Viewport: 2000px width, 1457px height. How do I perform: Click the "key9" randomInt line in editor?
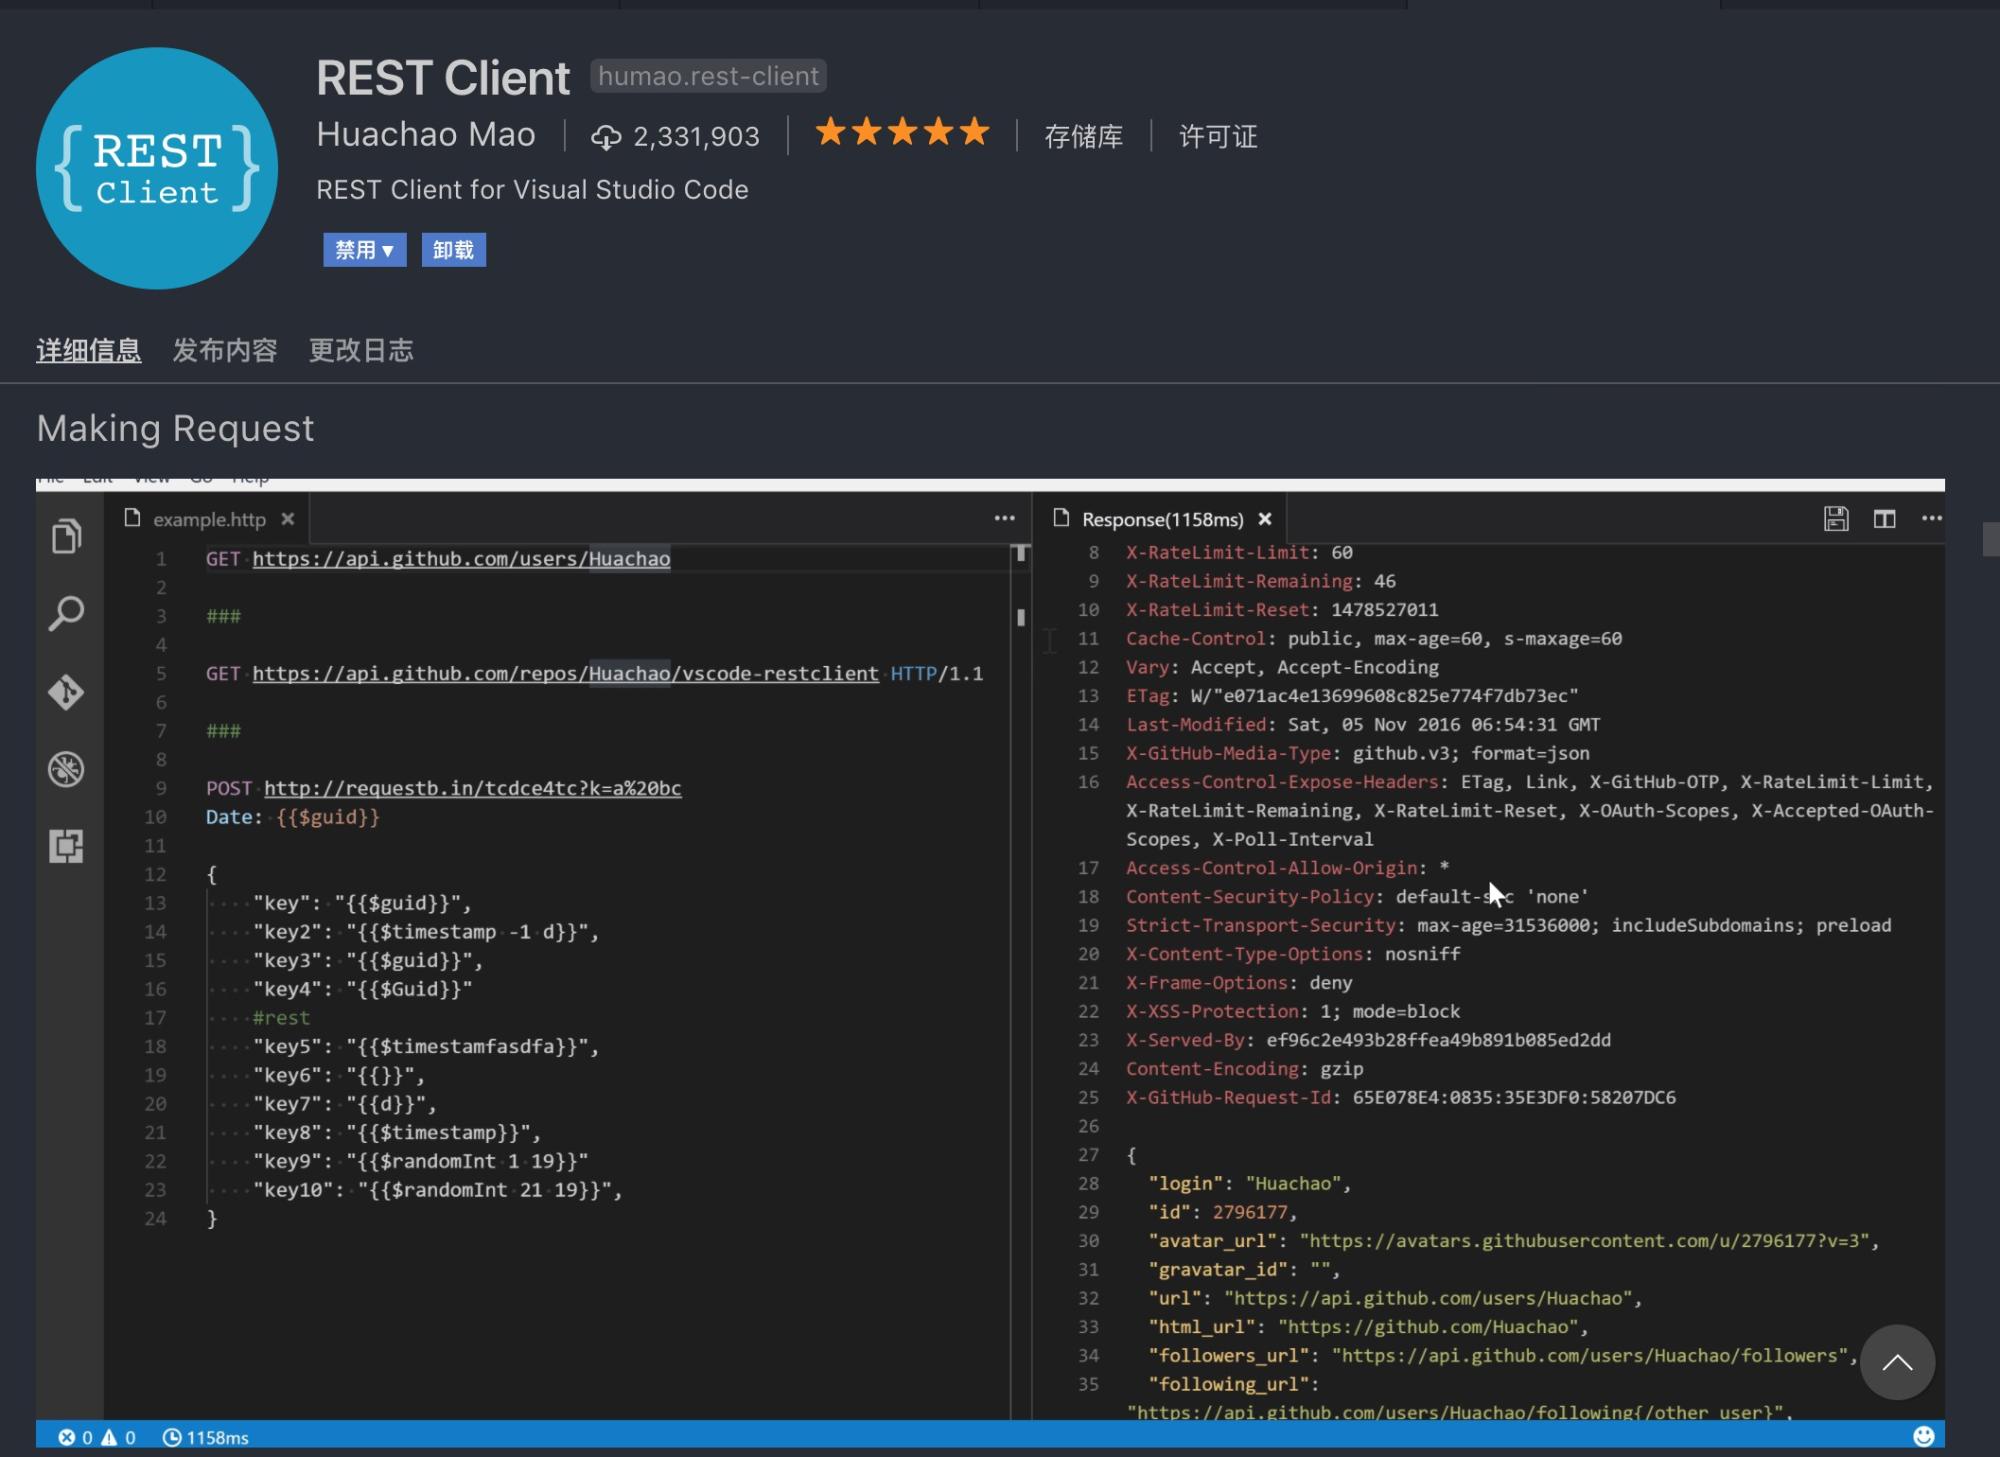(x=420, y=1161)
